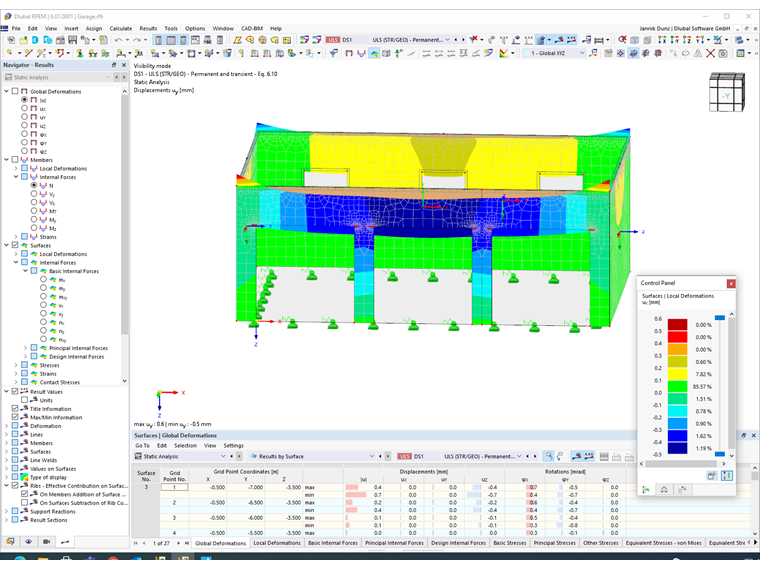760x570 pixels.
Task: Click the filter with red X icon
Action: tap(474, 40)
